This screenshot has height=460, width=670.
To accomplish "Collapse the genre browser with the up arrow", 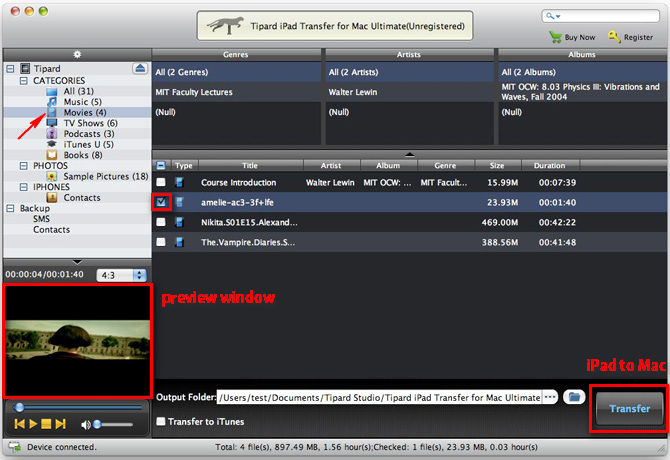I will [409, 154].
